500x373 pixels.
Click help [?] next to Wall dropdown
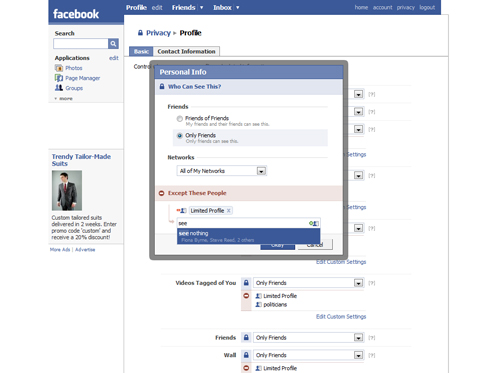coord(372,355)
